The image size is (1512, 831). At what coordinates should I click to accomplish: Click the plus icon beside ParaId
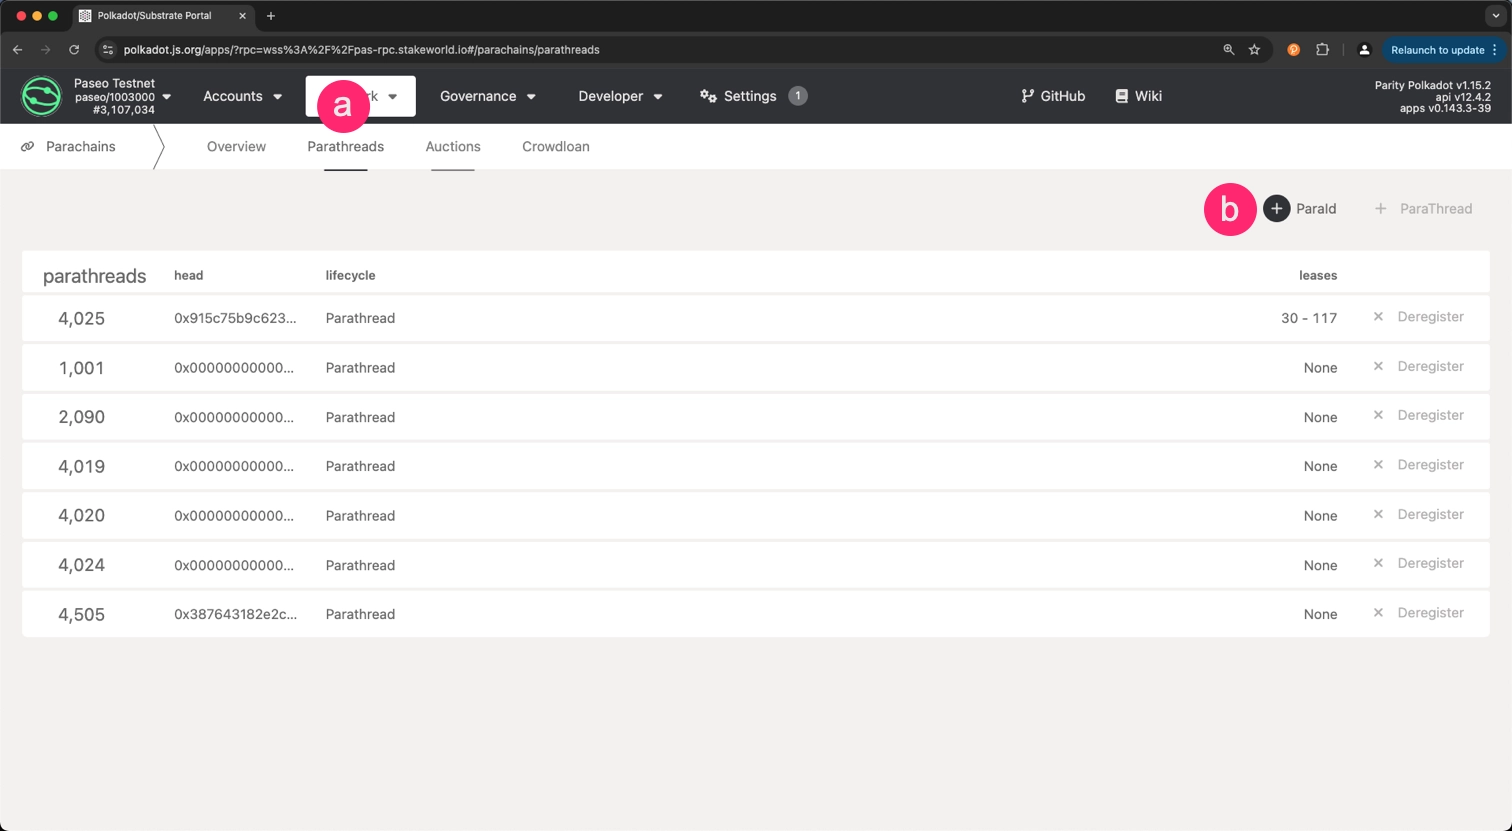point(1276,208)
